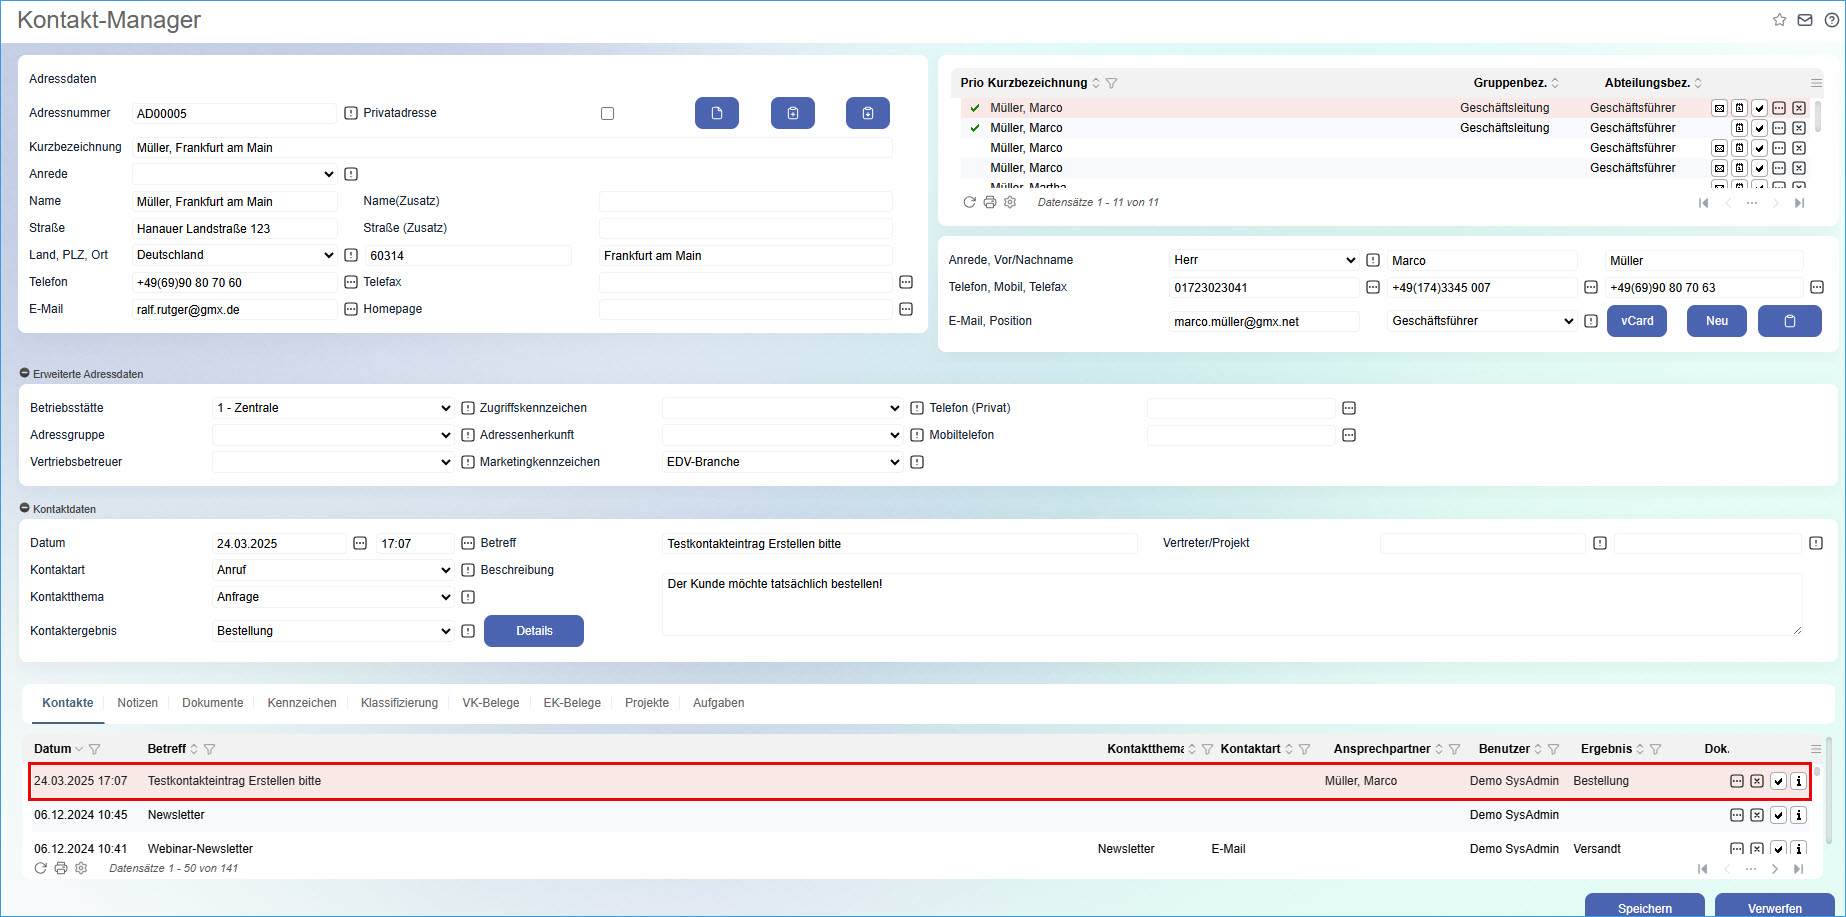
Task: Refresh the contact persons list
Action: tap(969, 202)
